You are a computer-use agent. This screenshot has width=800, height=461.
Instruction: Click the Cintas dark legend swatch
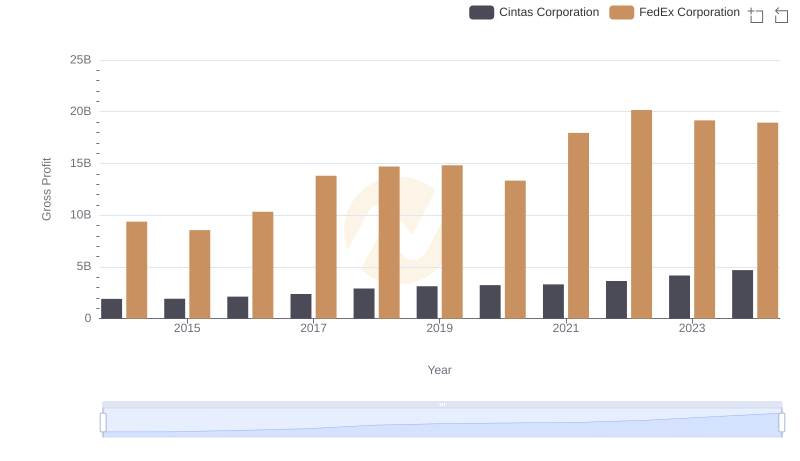pyautogui.click(x=482, y=12)
